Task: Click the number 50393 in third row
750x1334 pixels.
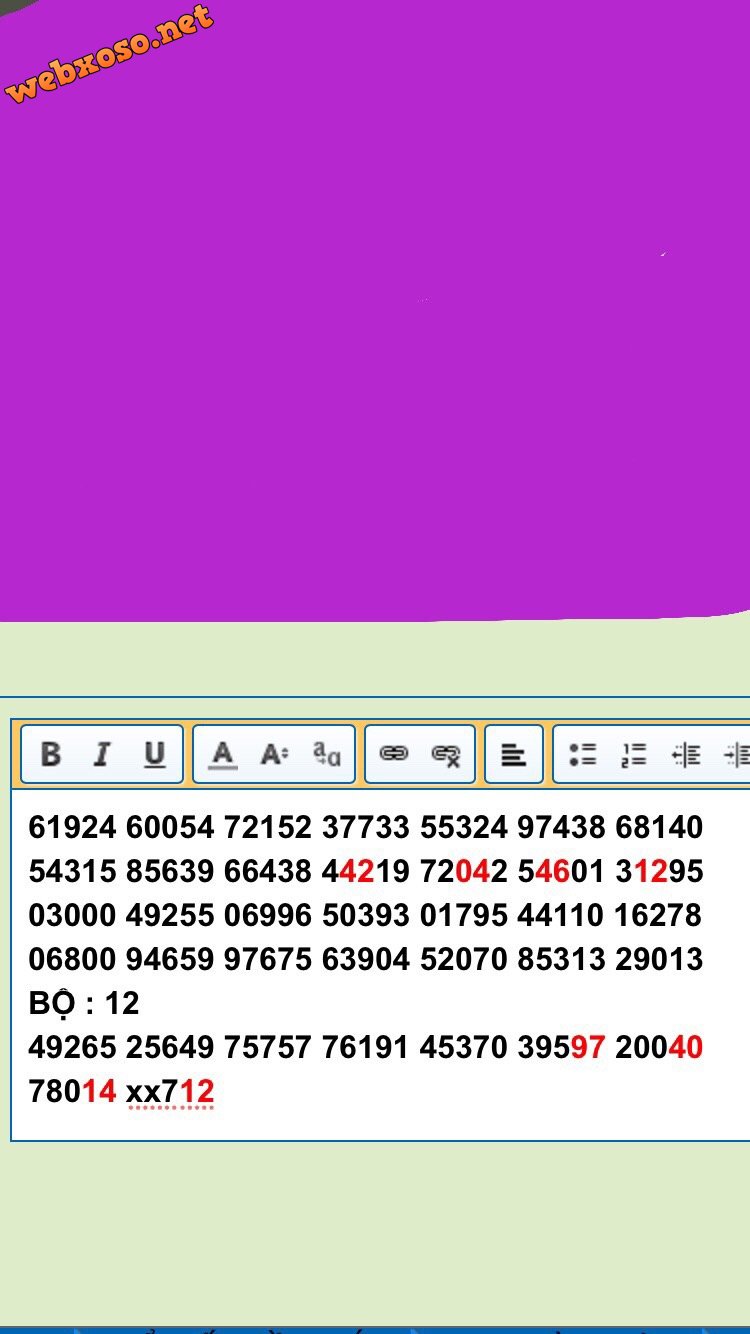Action: [366, 915]
